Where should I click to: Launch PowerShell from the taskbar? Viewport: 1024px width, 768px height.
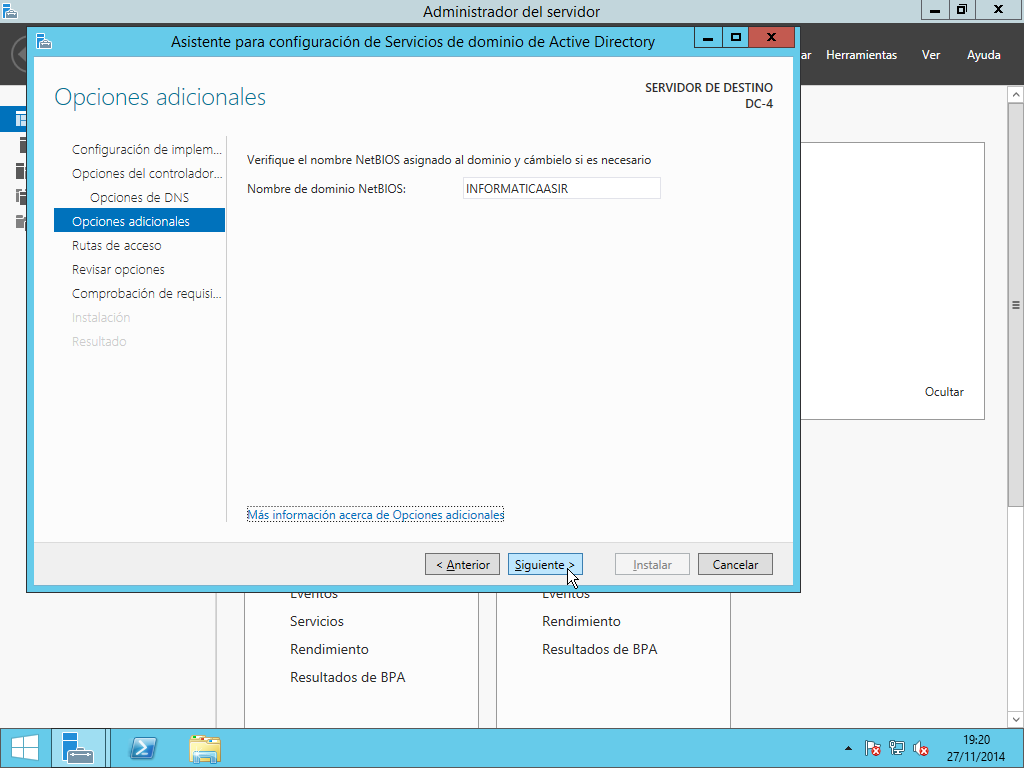tap(143, 748)
